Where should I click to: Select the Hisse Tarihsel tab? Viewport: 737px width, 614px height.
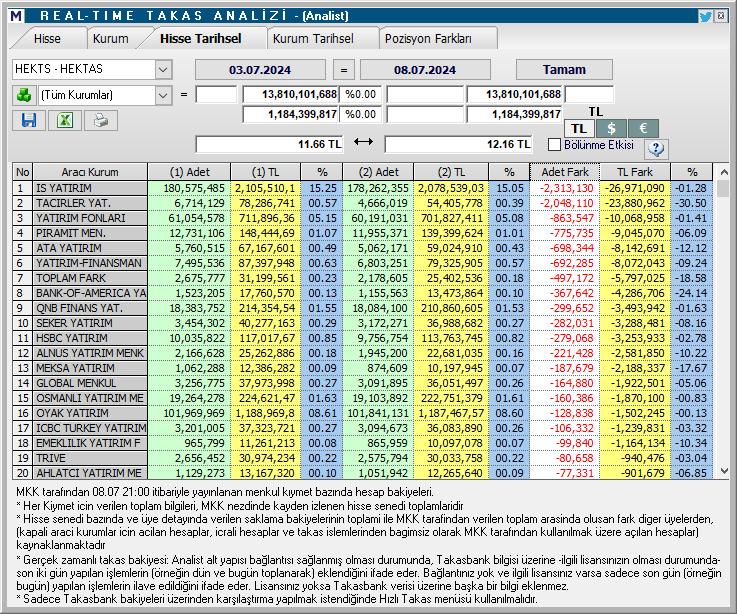(x=201, y=39)
